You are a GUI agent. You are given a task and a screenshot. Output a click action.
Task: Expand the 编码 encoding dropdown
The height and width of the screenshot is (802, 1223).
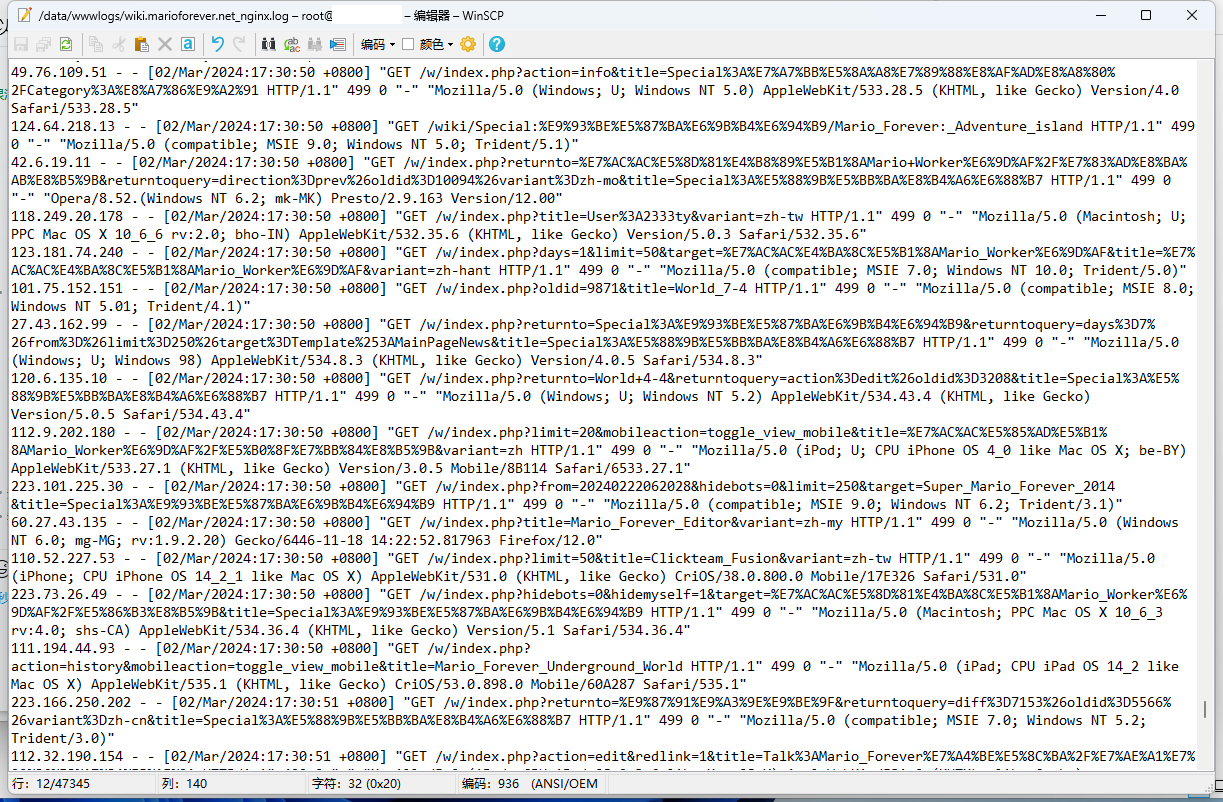[x=378, y=44]
